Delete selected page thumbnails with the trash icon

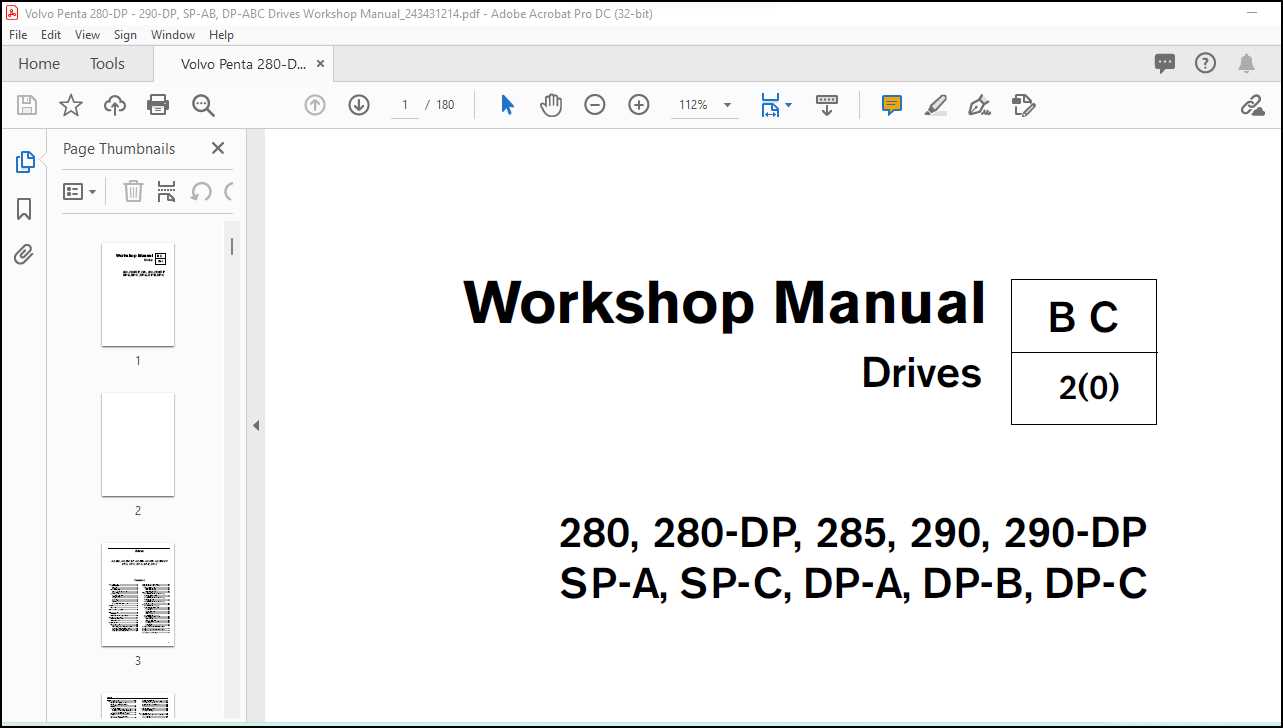click(x=133, y=191)
